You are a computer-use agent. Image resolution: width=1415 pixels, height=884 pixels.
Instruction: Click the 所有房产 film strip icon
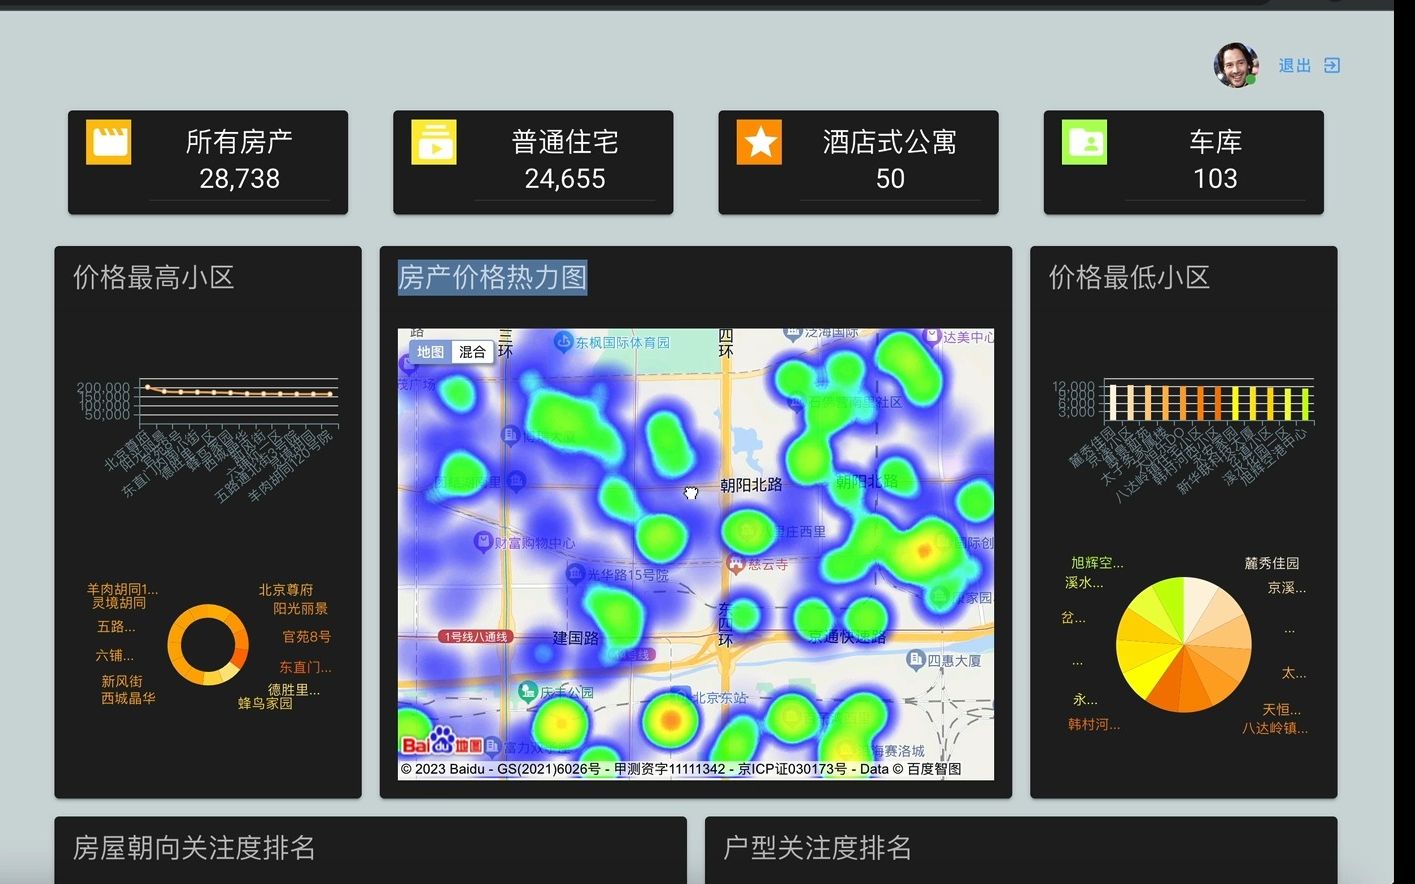pos(108,142)
